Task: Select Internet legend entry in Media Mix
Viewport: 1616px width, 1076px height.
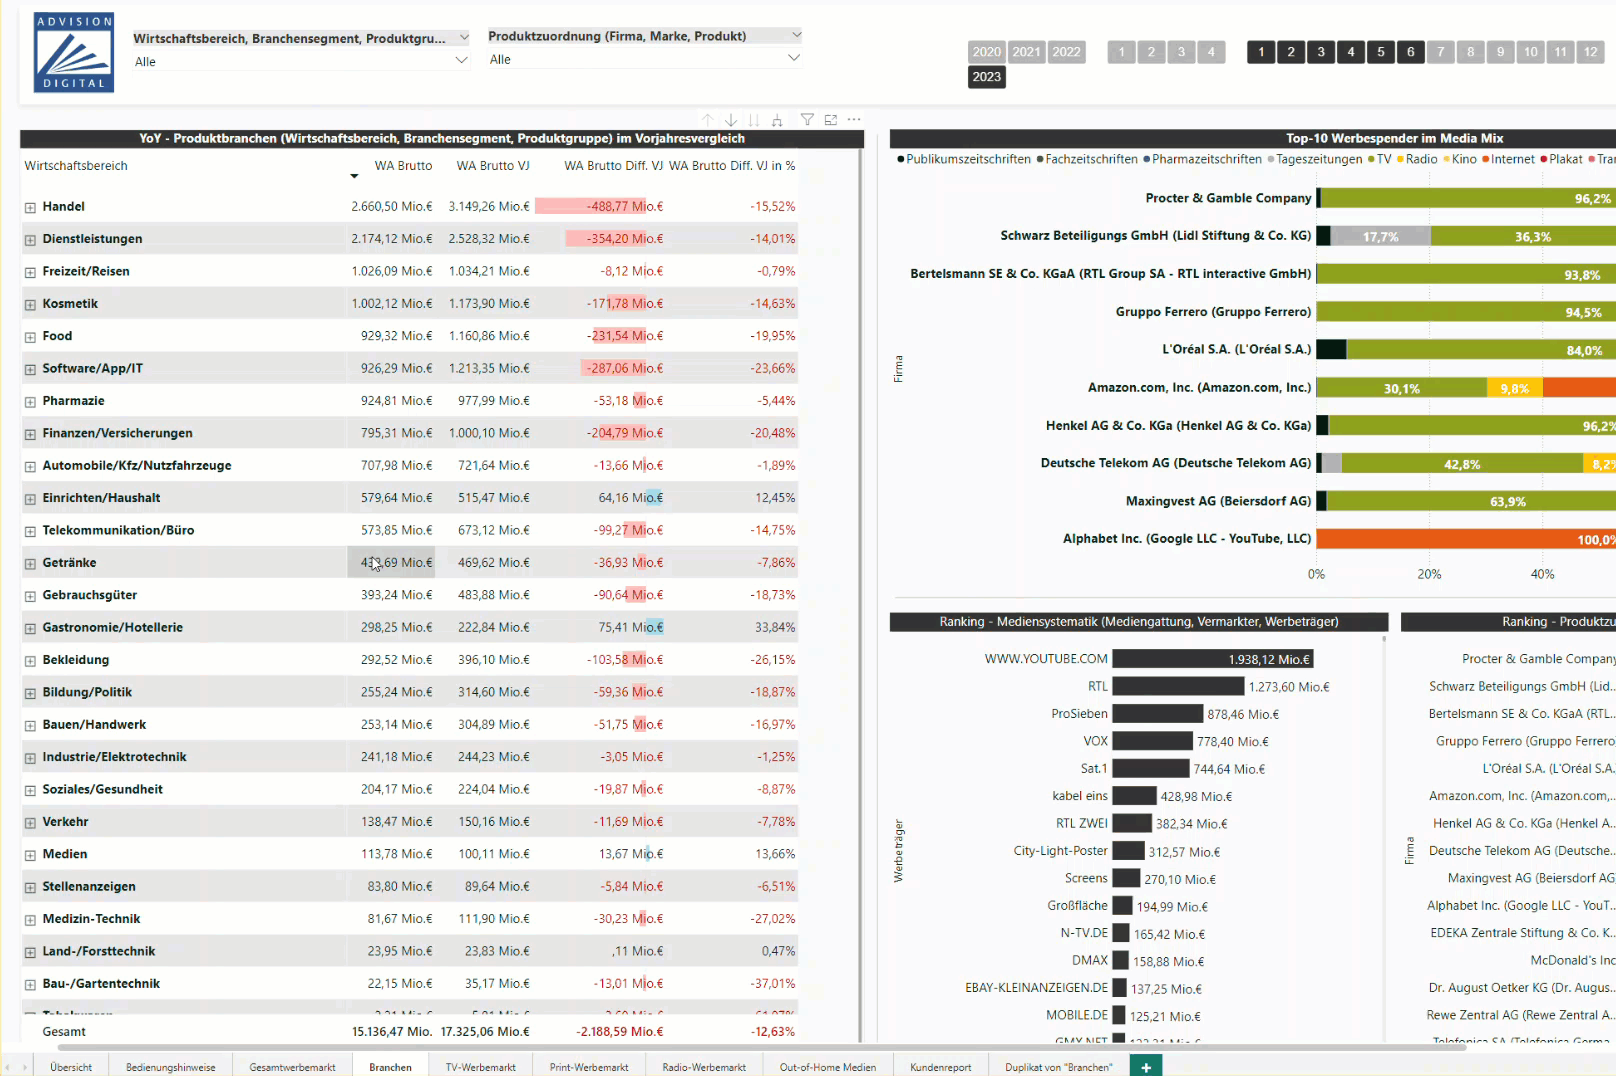Action: pyautogui.click(x=1508, y=159)
